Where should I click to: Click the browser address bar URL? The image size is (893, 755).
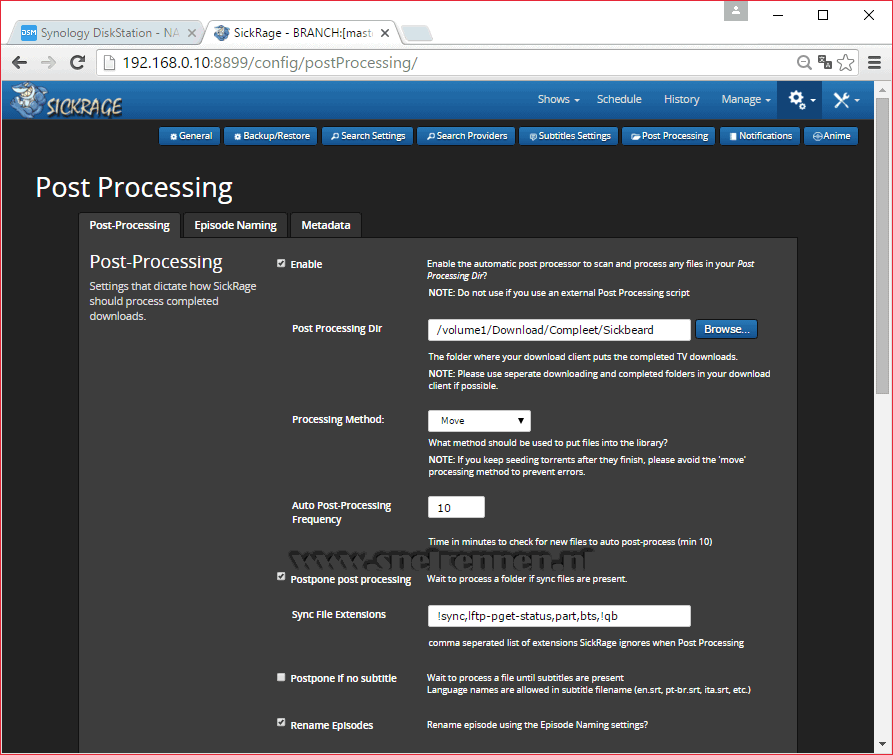(x=270, y=63)
